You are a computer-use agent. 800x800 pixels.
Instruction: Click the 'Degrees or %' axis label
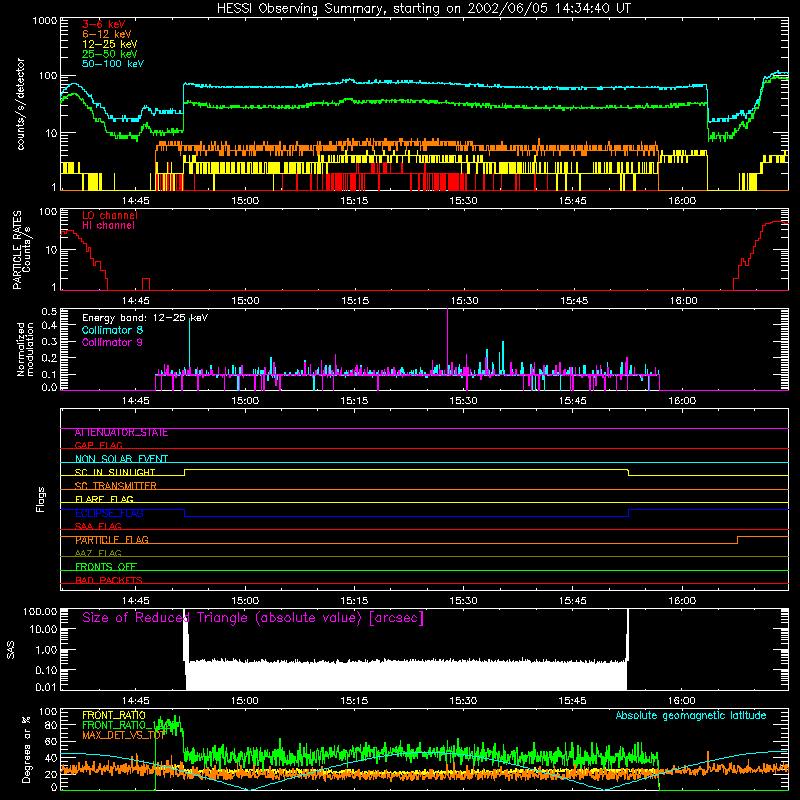(x=26, y=749)
